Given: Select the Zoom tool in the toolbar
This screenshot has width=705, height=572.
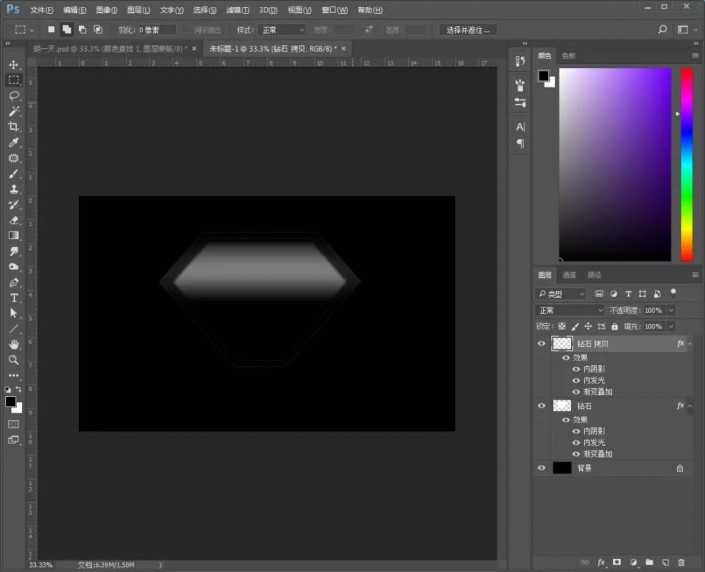Looking at the screenshot, I should (14, 359).
